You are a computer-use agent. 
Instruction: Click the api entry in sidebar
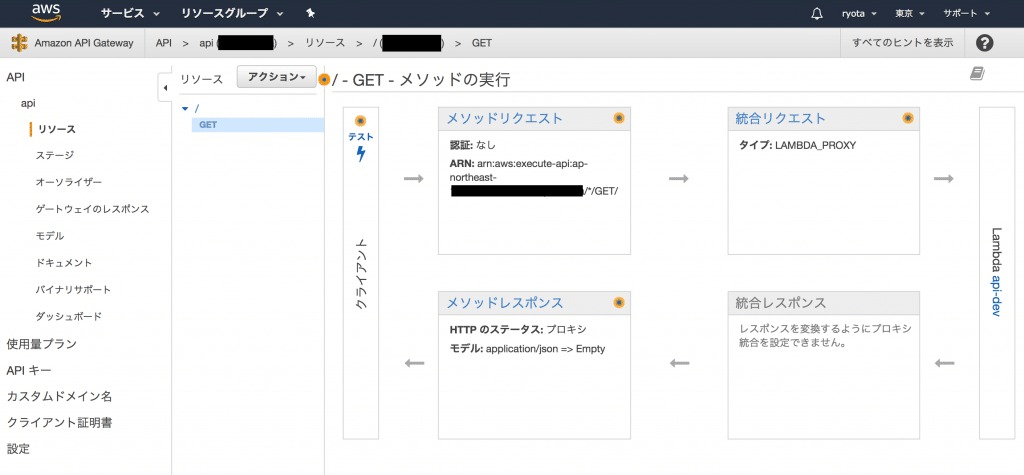point(28,103)
